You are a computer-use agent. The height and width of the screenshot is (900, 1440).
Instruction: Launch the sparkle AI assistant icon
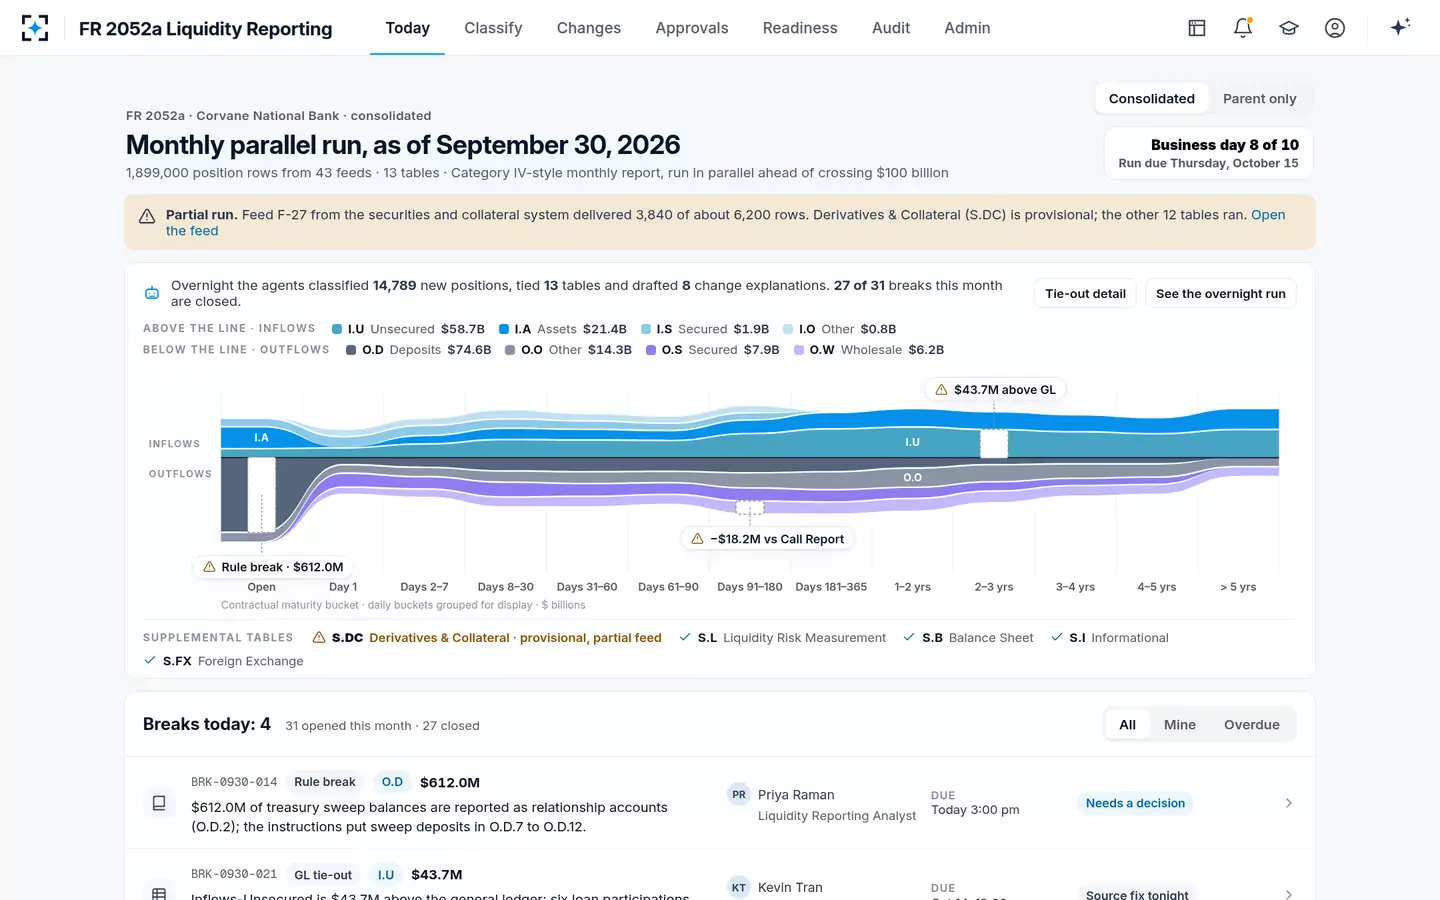pyautogui.click(x=1400, y=27)
